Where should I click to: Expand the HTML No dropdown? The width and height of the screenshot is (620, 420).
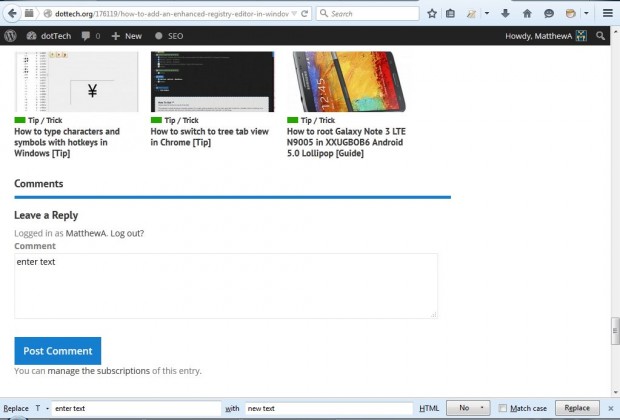(468, 408)
